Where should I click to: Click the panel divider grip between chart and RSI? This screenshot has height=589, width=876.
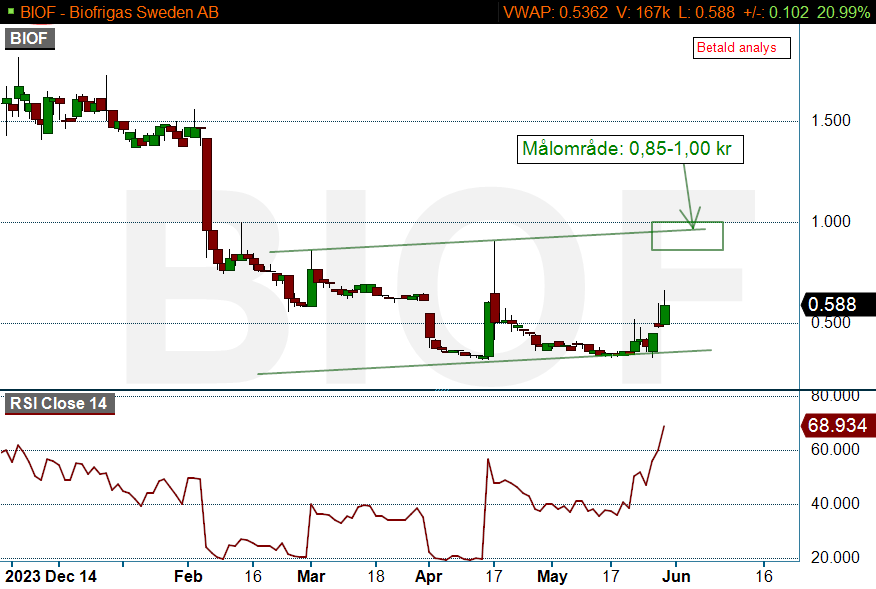click(x=442, y=389)
